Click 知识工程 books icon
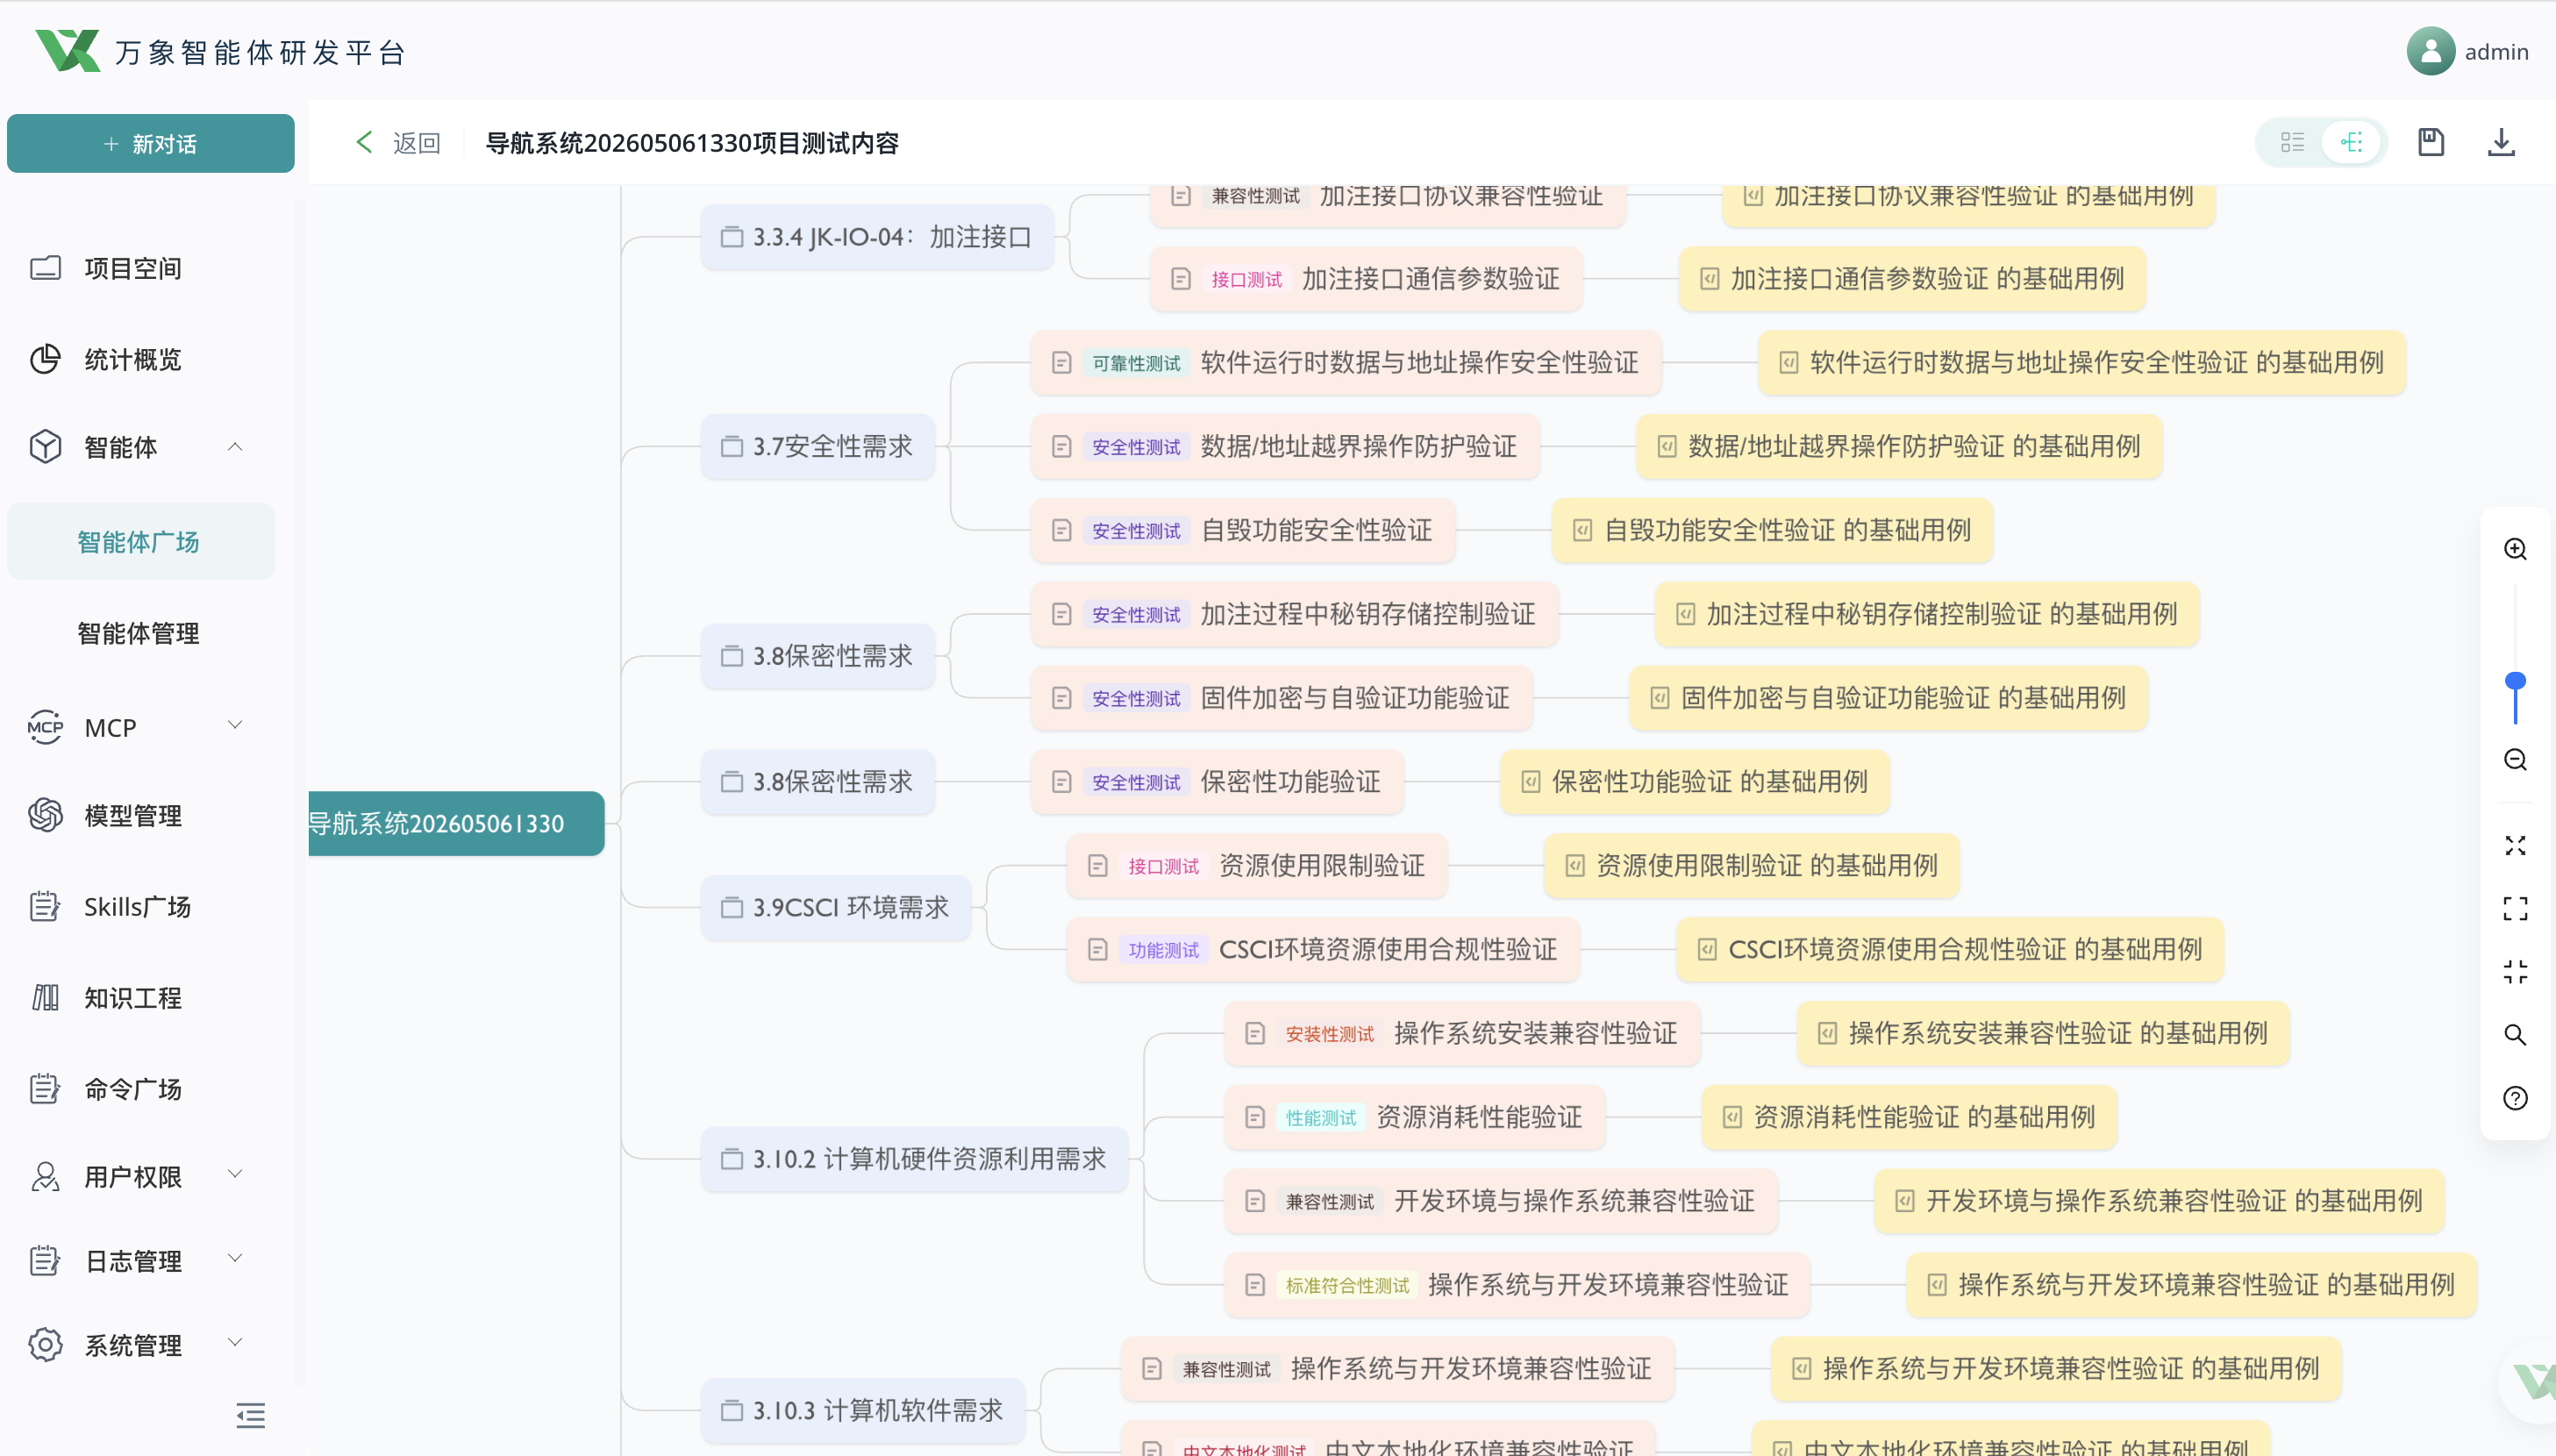Viewport: 2556px width, 1456px height. (45, 998)
